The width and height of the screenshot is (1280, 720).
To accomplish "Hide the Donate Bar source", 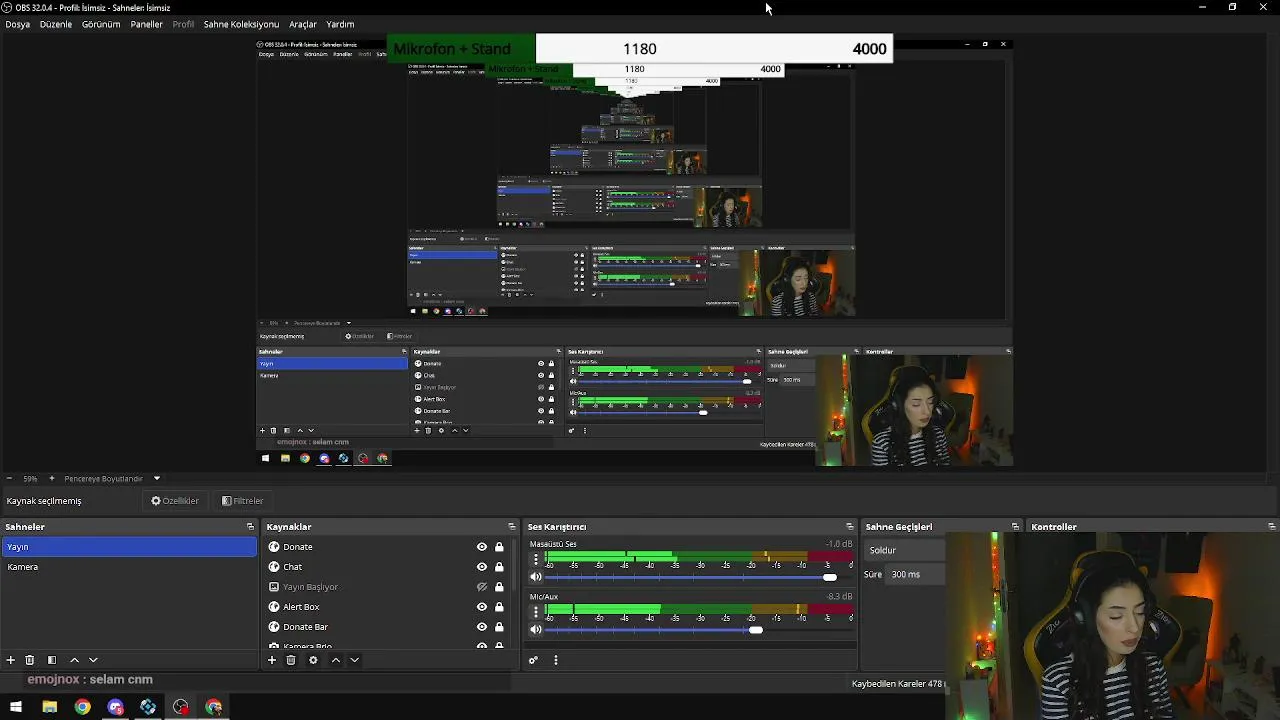I will [482, 627].
